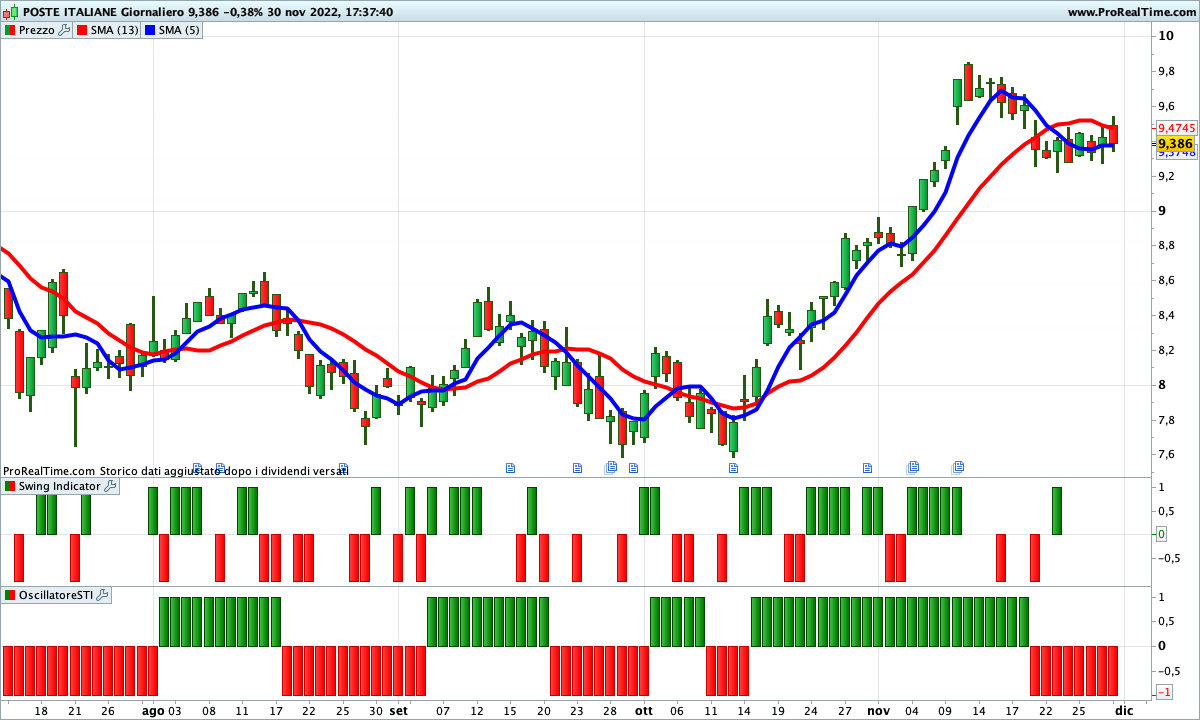
Task: Open the single document marker just before nov
Action: pos(867,467)
